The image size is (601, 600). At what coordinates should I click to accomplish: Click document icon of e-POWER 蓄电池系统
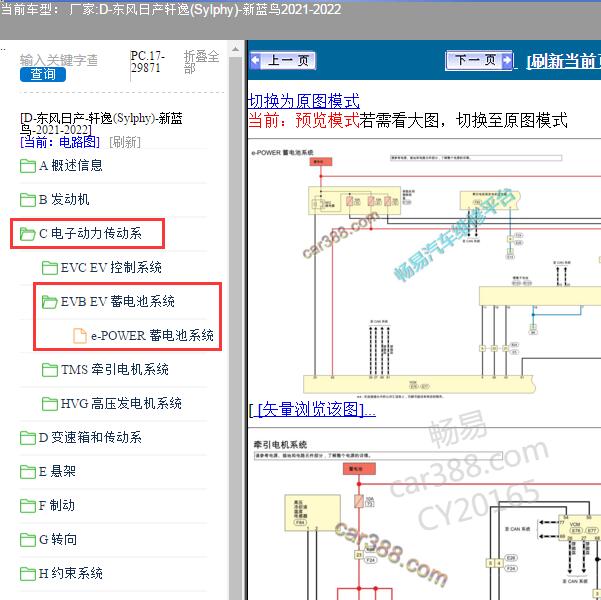pyautogui.click(x=80, y=335)
